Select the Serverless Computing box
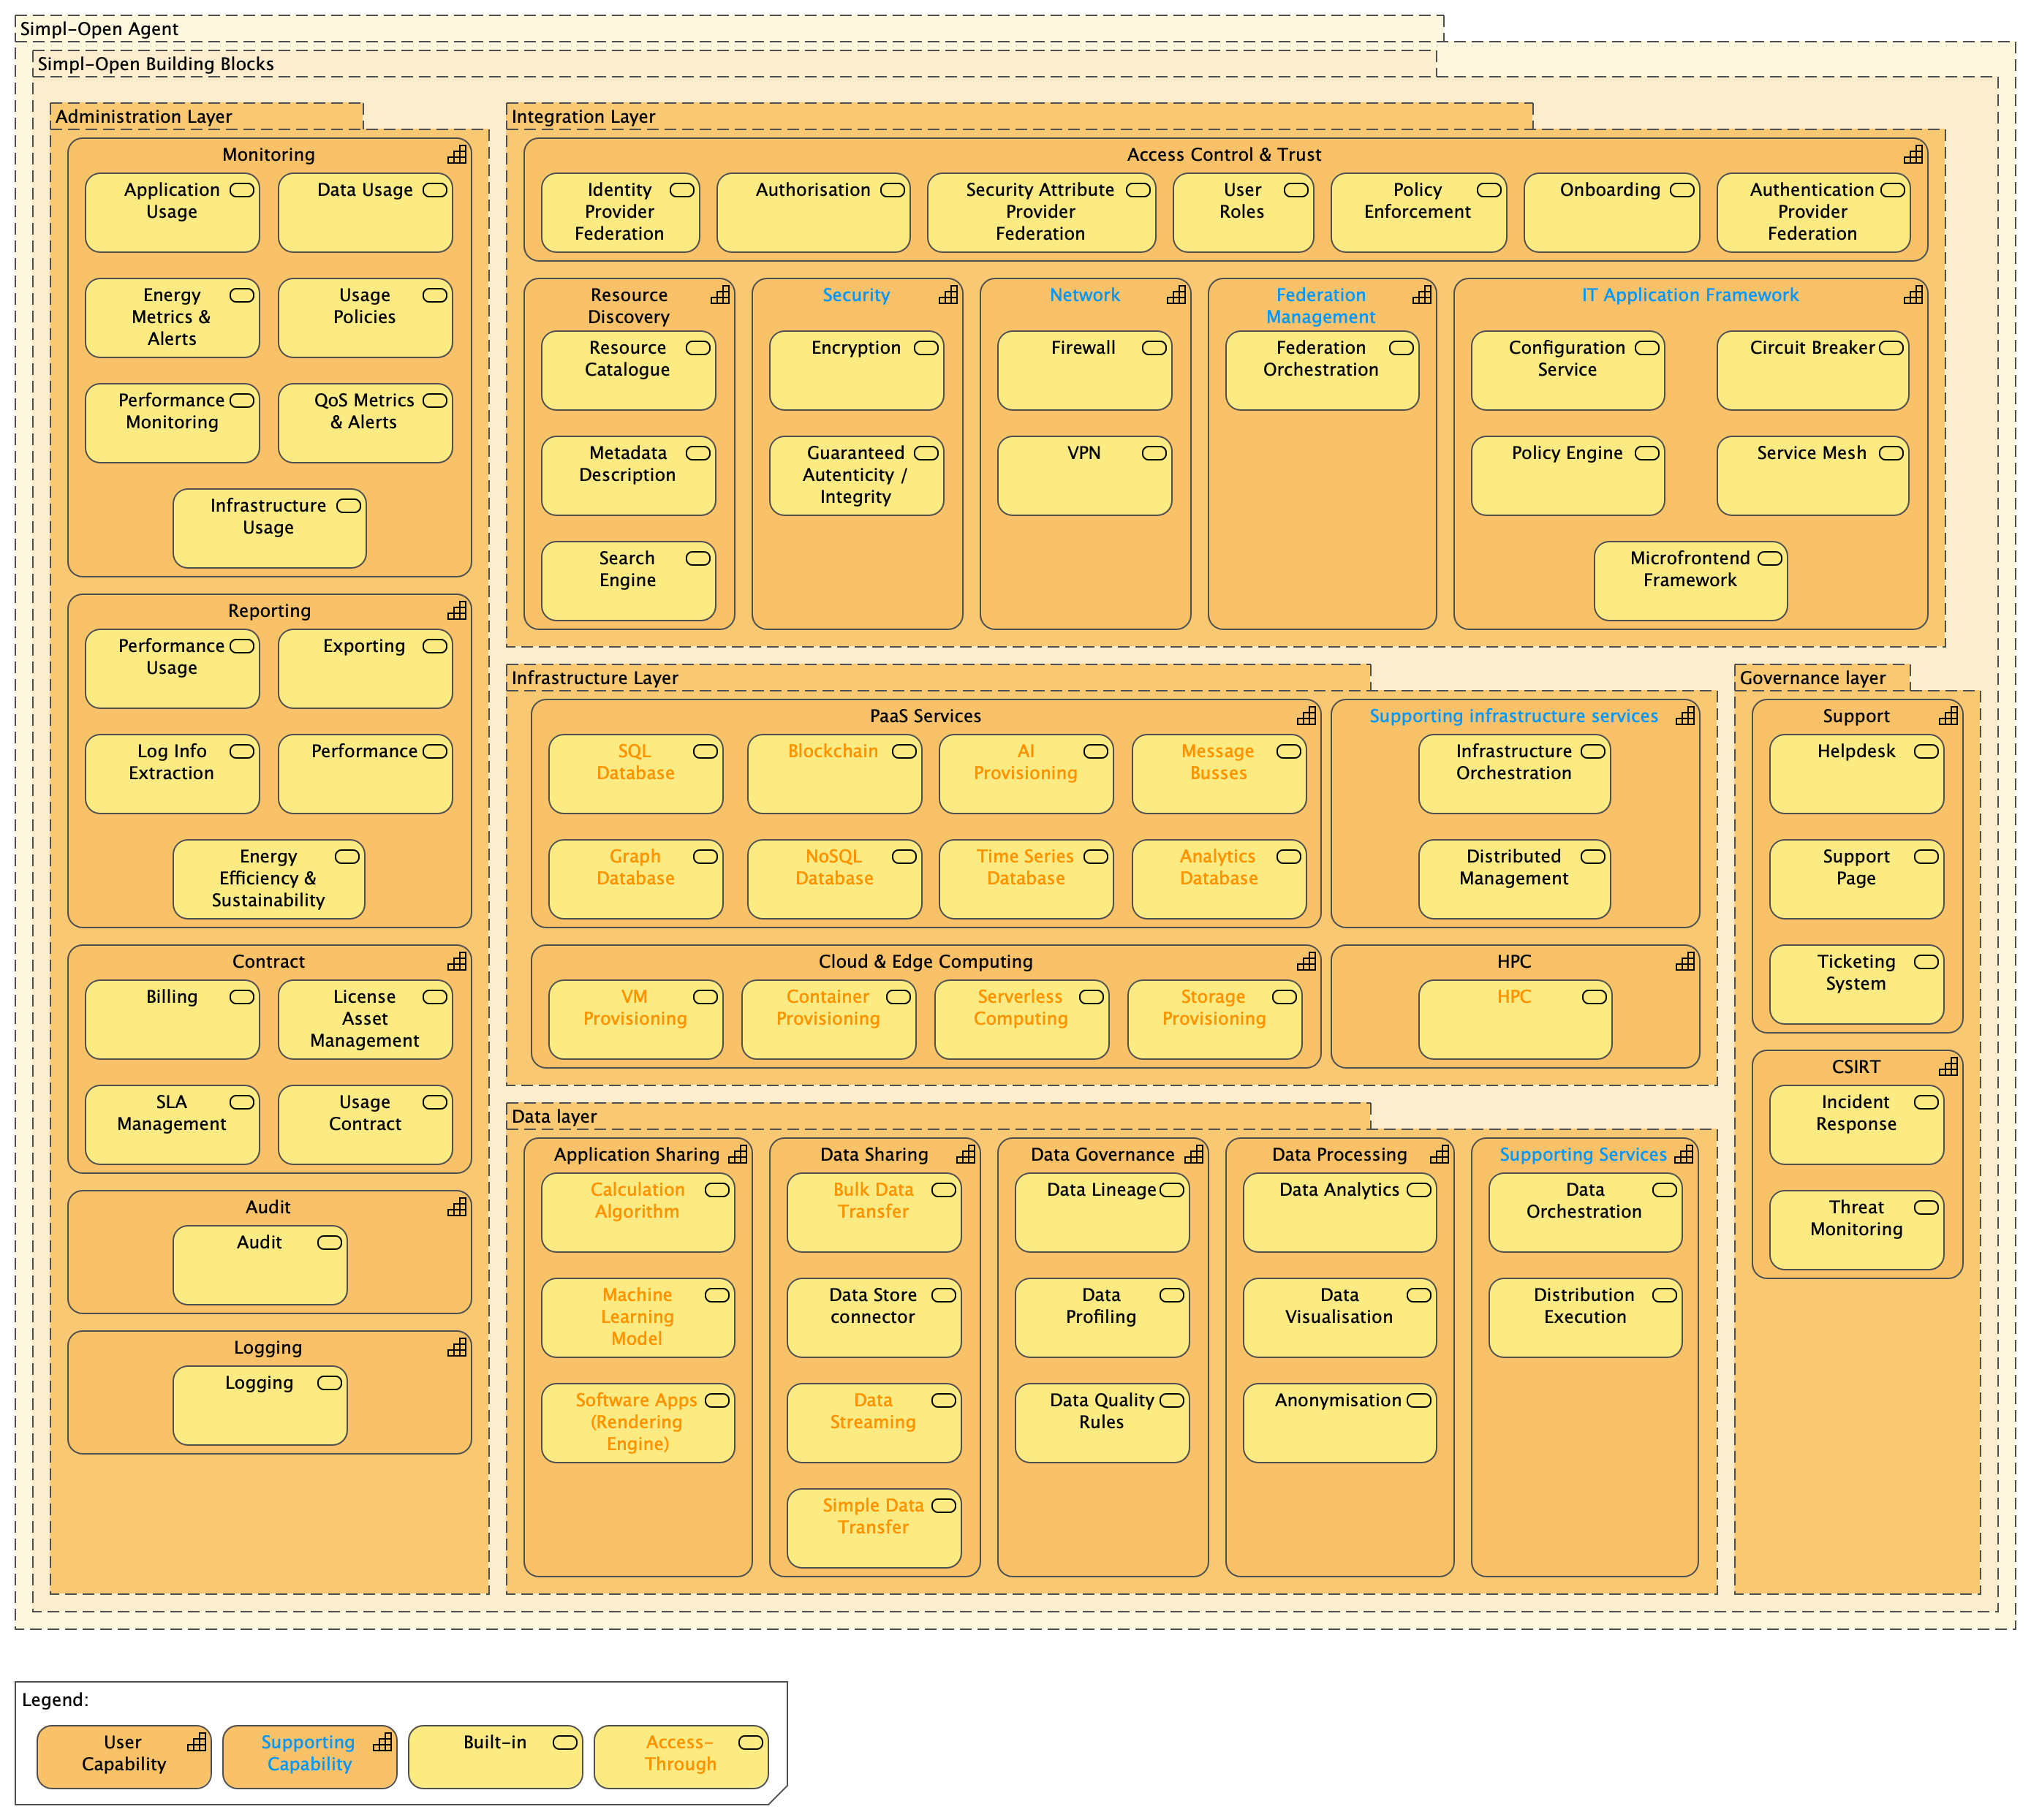The height and width of the screenshot is (1820, 2031). coord(1021,1020)
